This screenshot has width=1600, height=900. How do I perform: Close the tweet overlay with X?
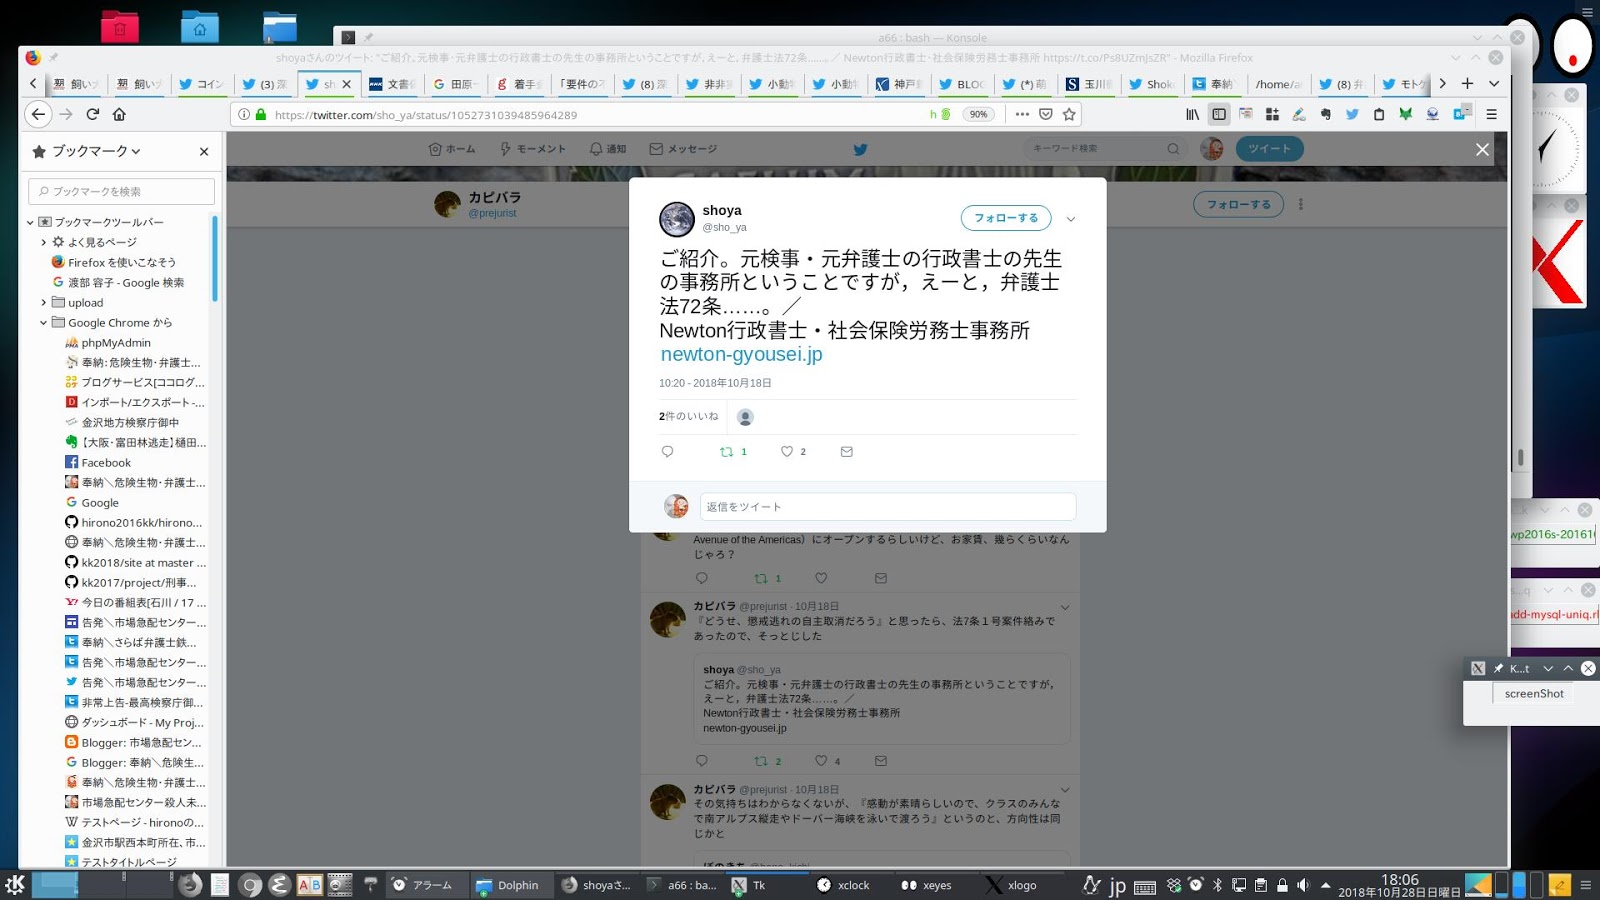[x=1482, y=149]
